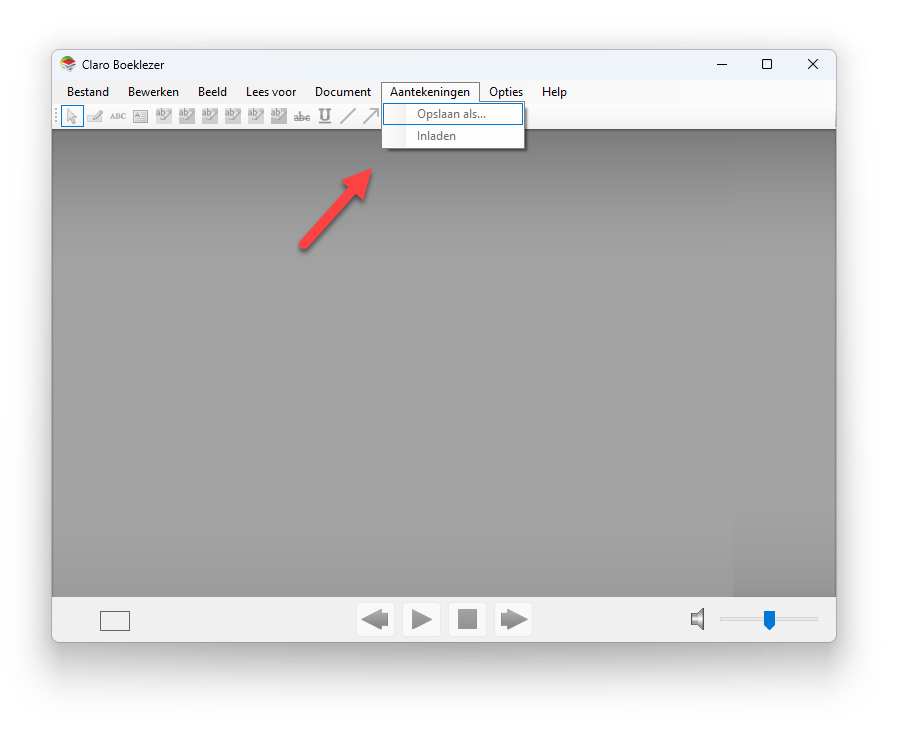Choose the pencil edit annotation tool
Screen dimensions: 902x754
tap(95, 116)
